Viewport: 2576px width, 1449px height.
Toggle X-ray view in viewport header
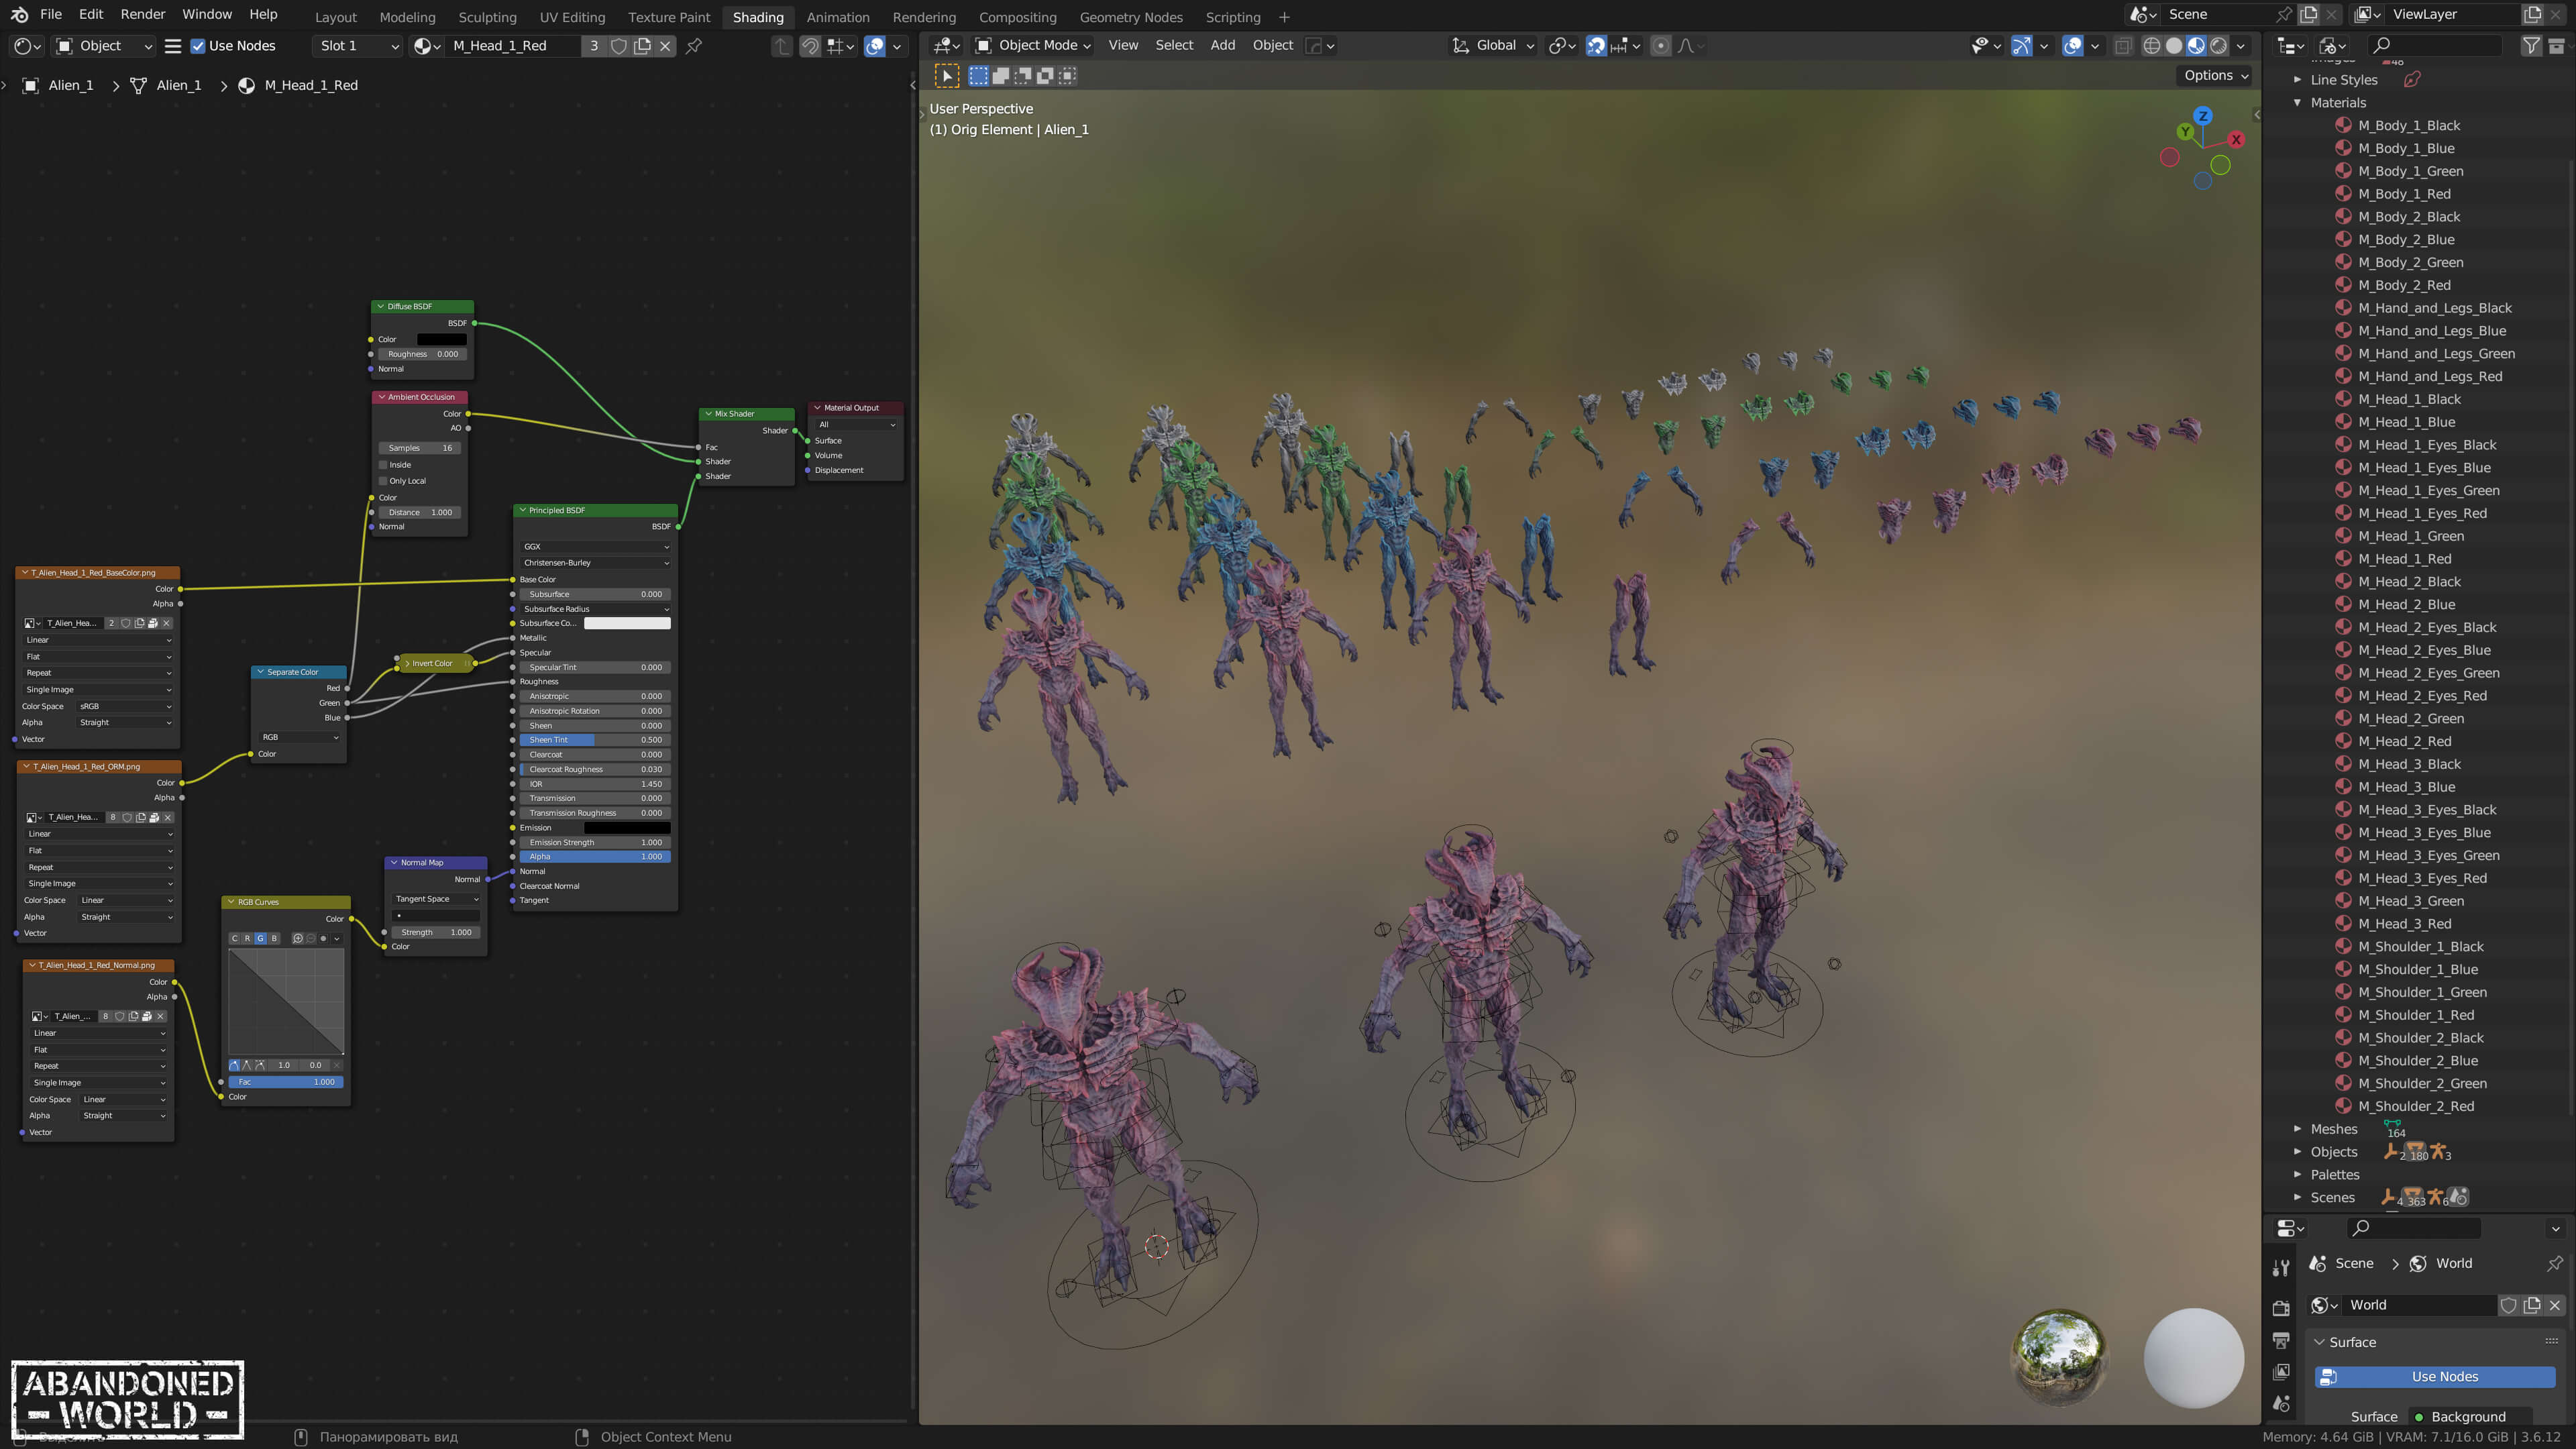[2123, 45]
